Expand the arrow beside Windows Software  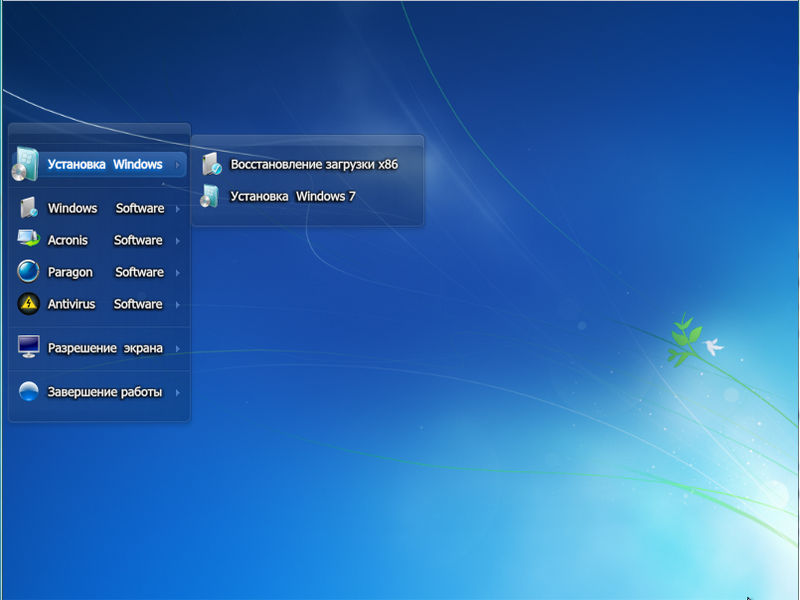coord(178,209)
